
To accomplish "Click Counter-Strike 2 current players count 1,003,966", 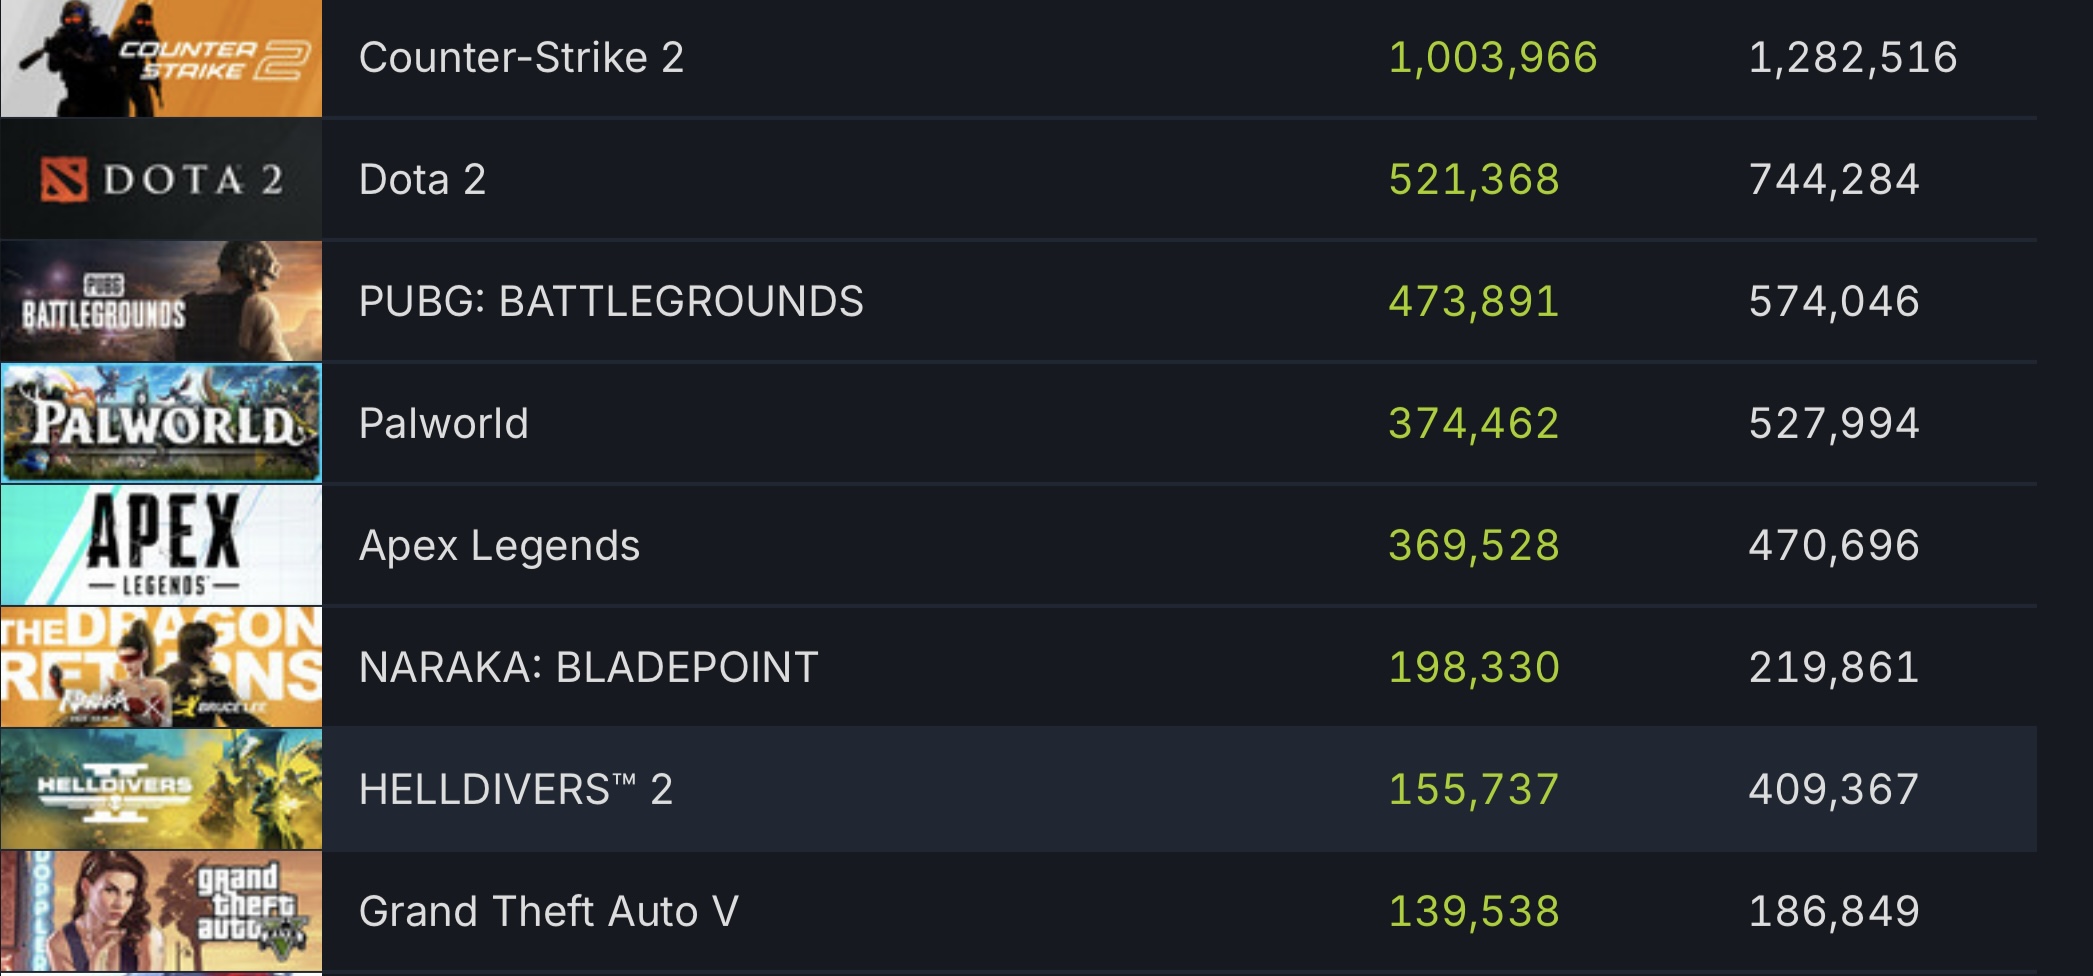I will point(1493,58).
